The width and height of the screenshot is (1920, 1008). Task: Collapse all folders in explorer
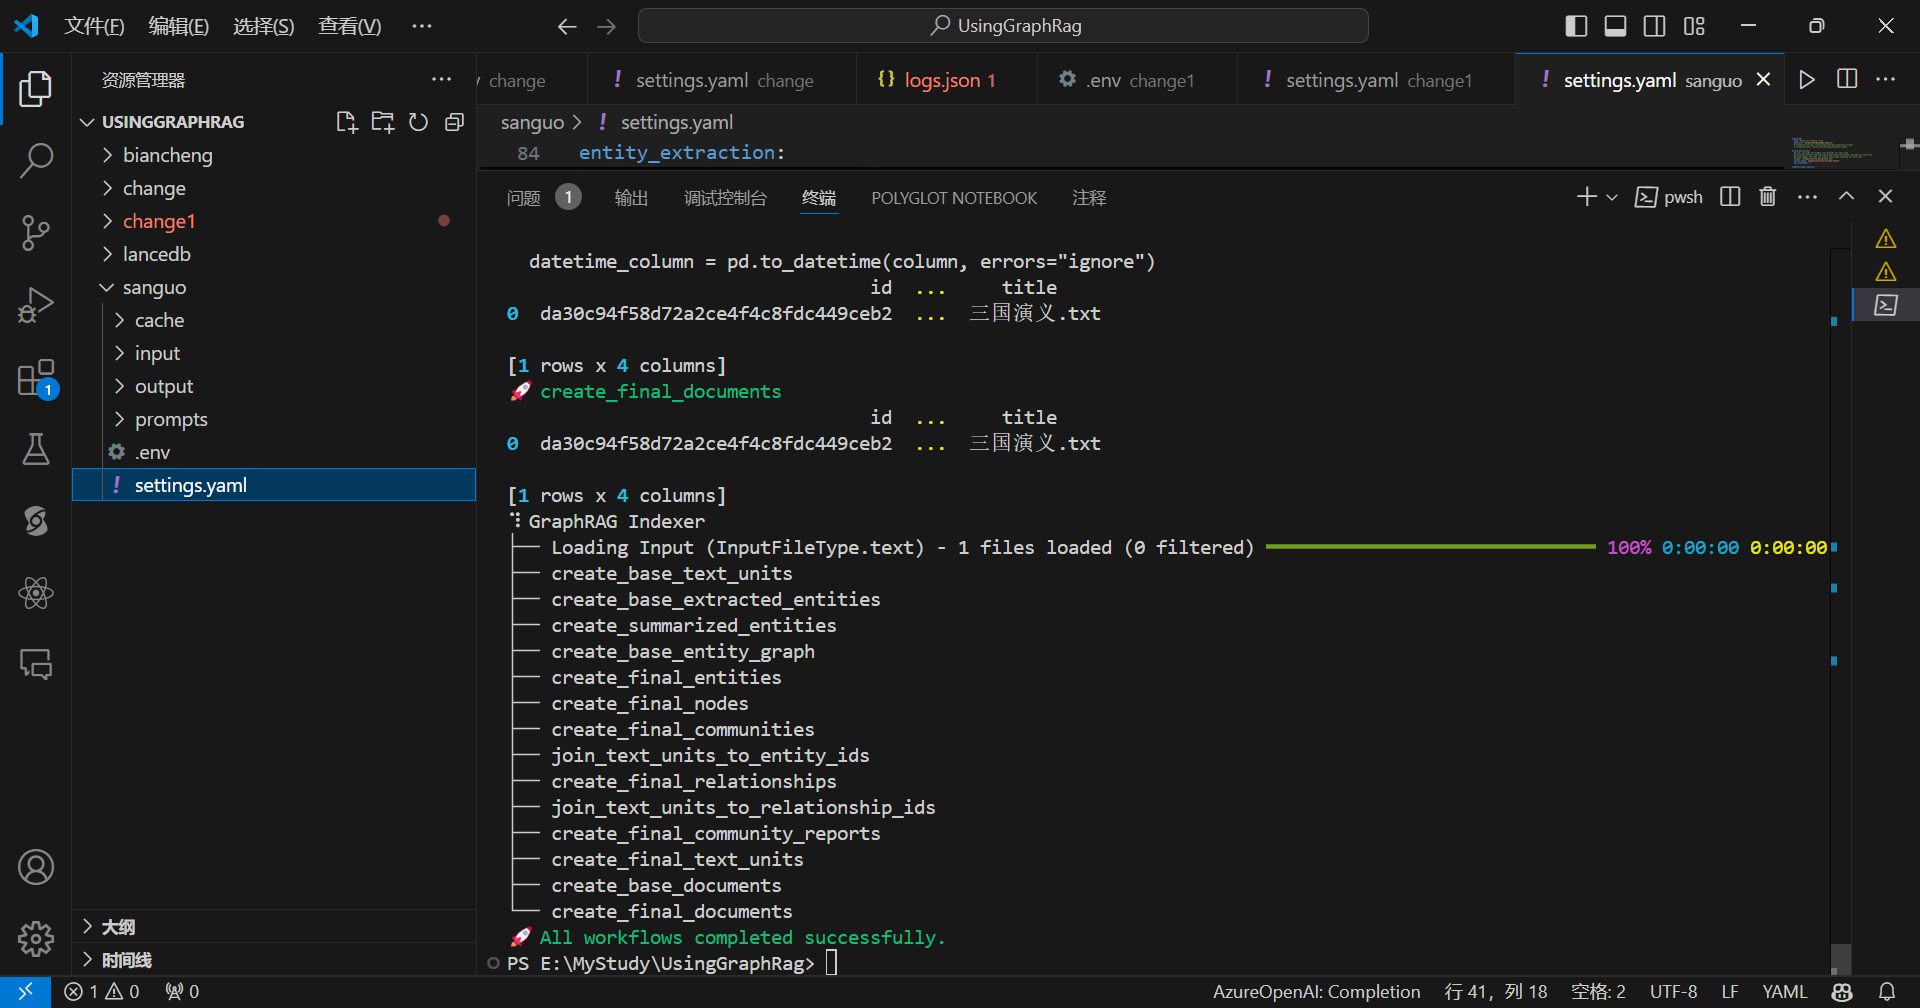click(454, 122)
